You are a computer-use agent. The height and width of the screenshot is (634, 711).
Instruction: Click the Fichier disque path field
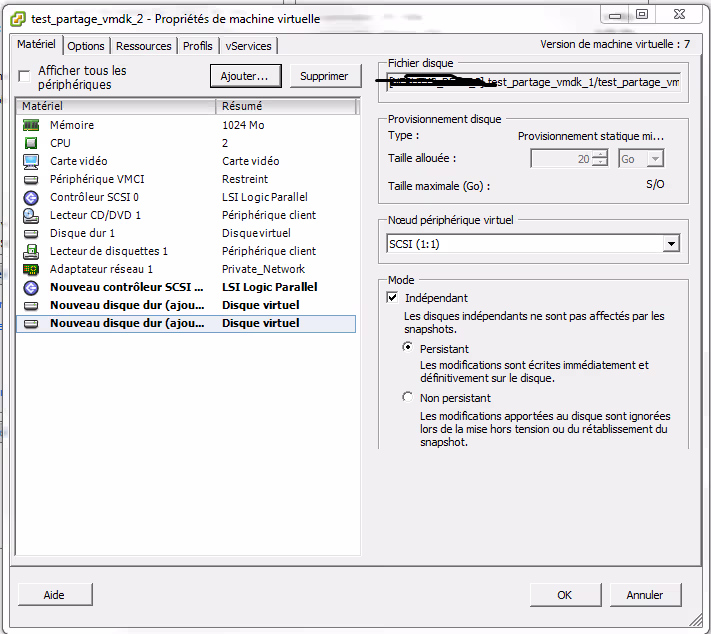coord(533,83)
